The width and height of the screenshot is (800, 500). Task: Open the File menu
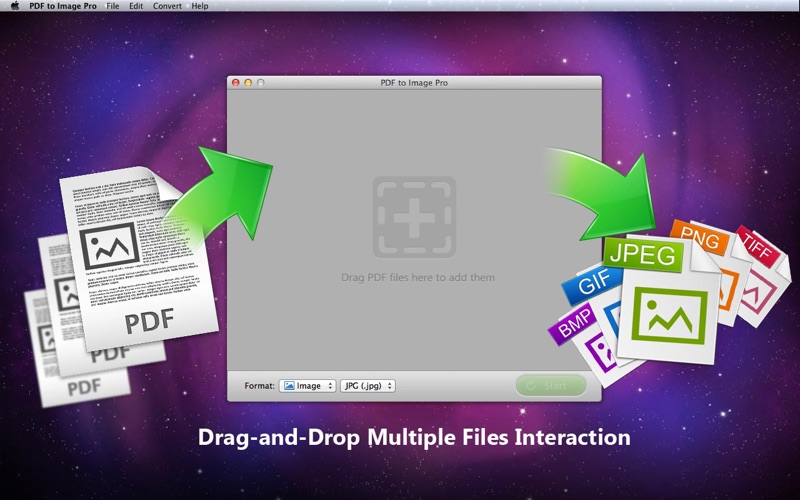[113, 6]
